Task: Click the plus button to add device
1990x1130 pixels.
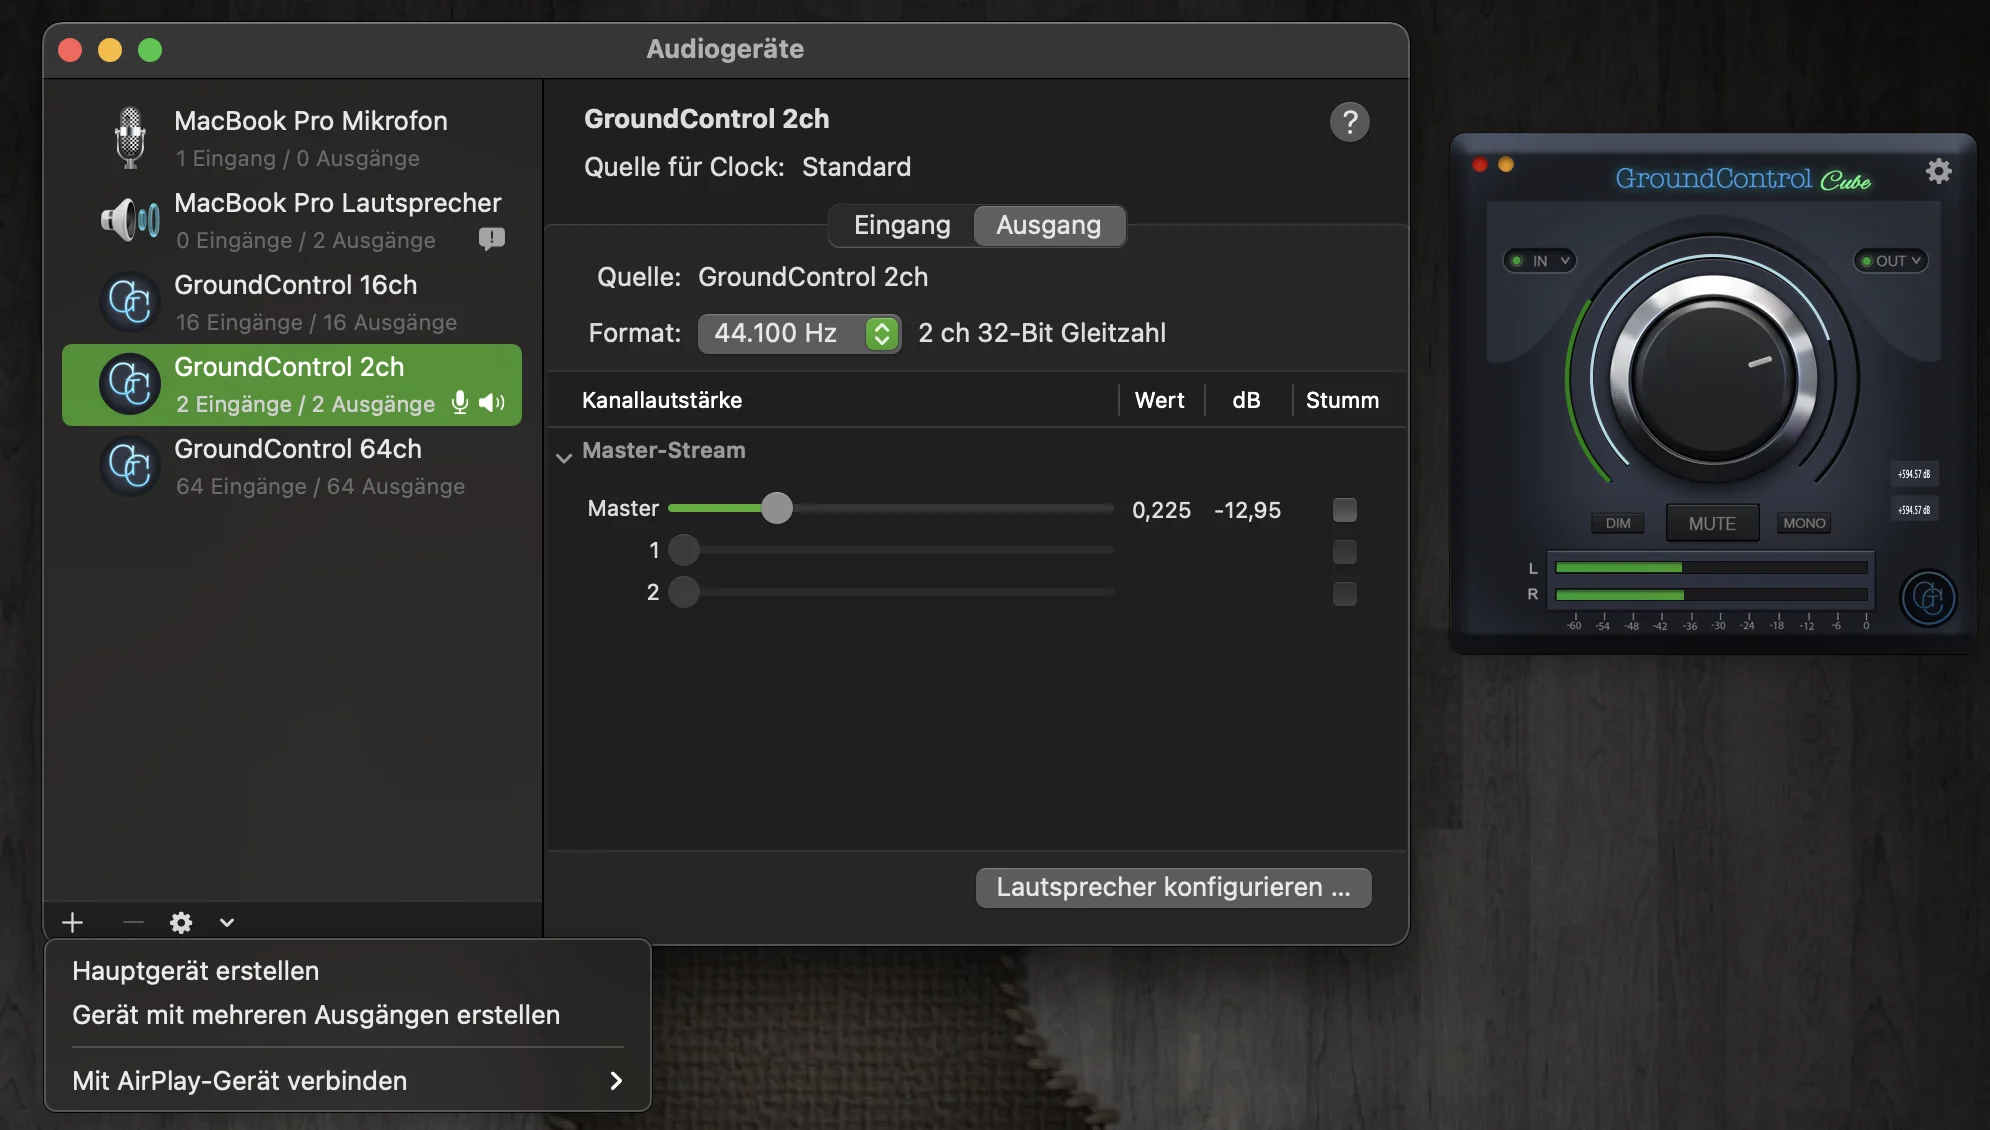Action: point(72,922)
